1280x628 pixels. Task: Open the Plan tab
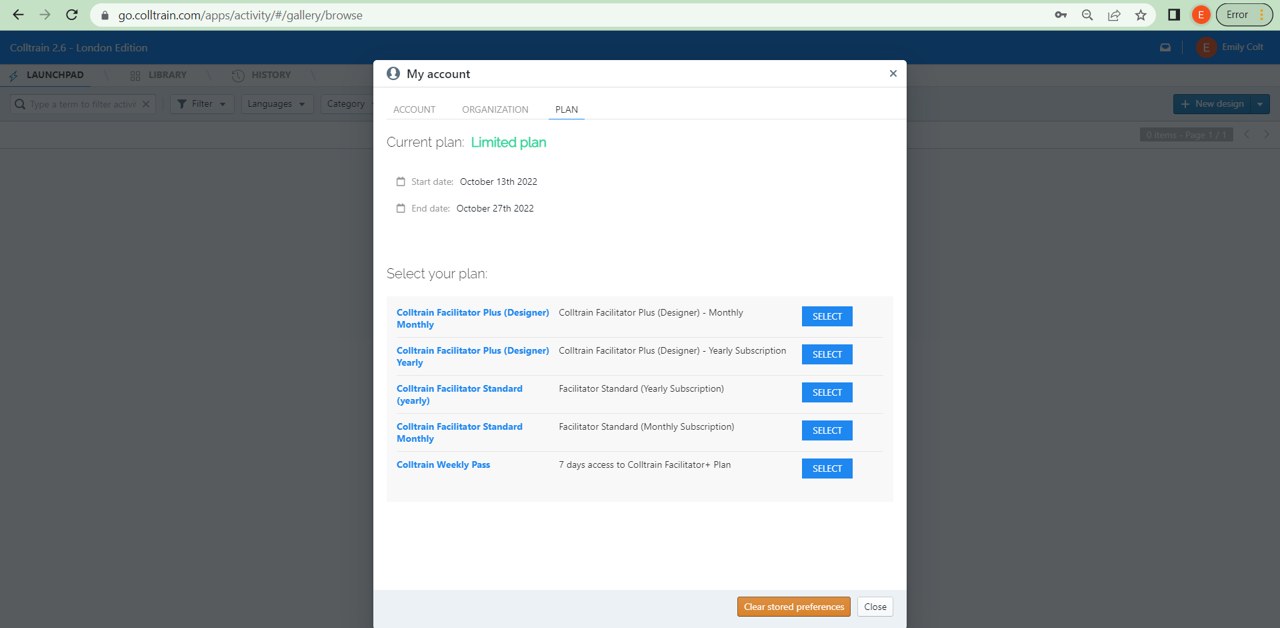[x=566, y=109]
